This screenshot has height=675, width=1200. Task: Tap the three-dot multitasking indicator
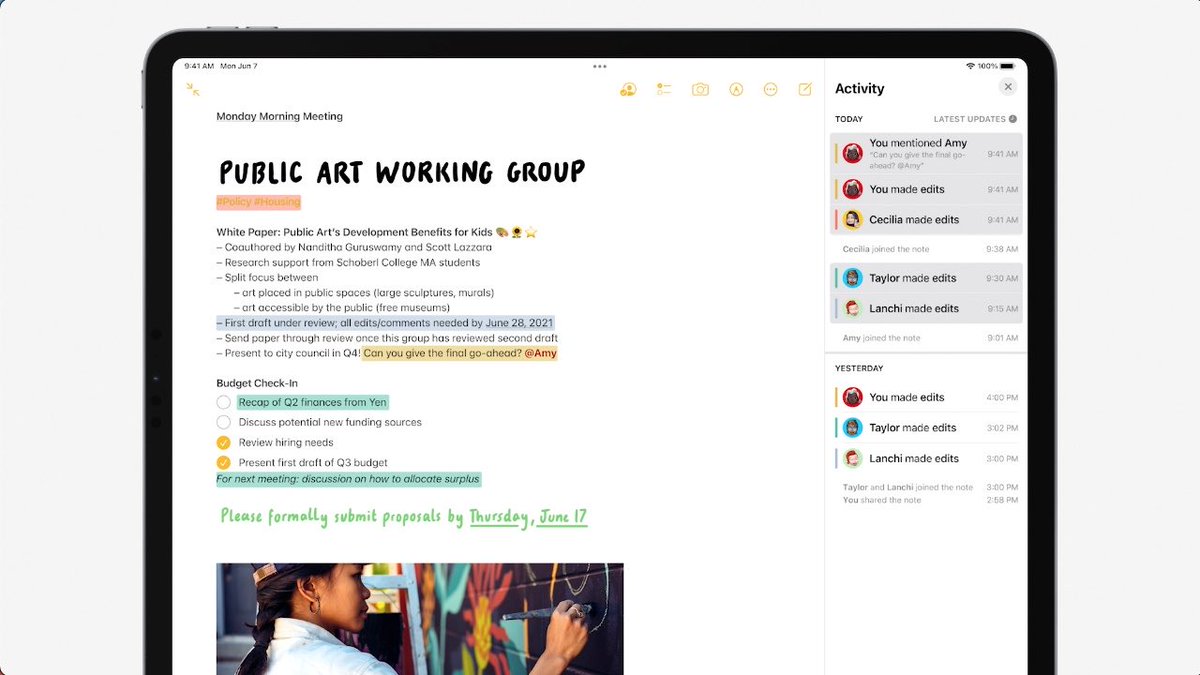[600, 66]
